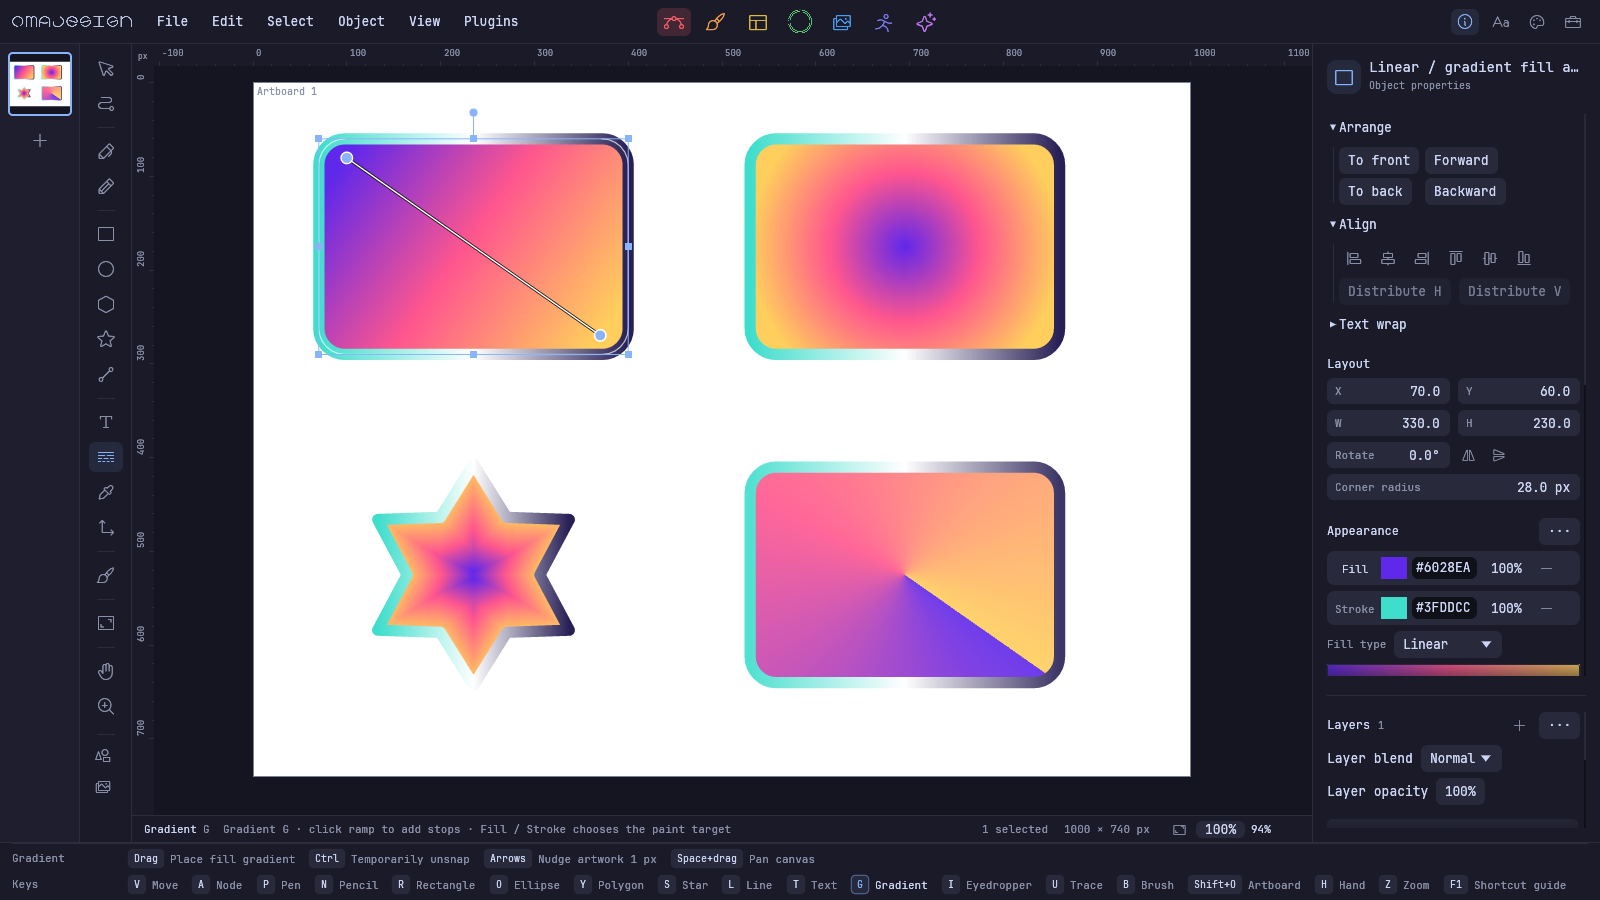
Task: Toggle the Aa typography panel
Action: [1501, 22]
